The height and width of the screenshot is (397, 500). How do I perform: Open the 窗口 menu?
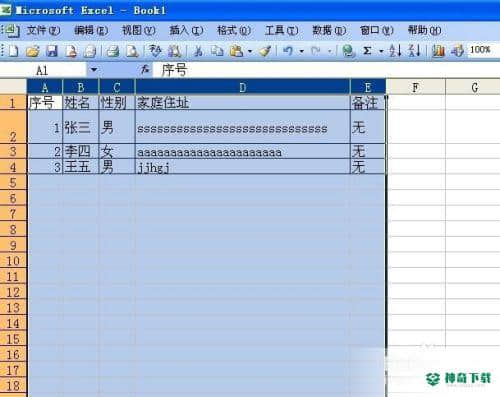pos(377,31)
